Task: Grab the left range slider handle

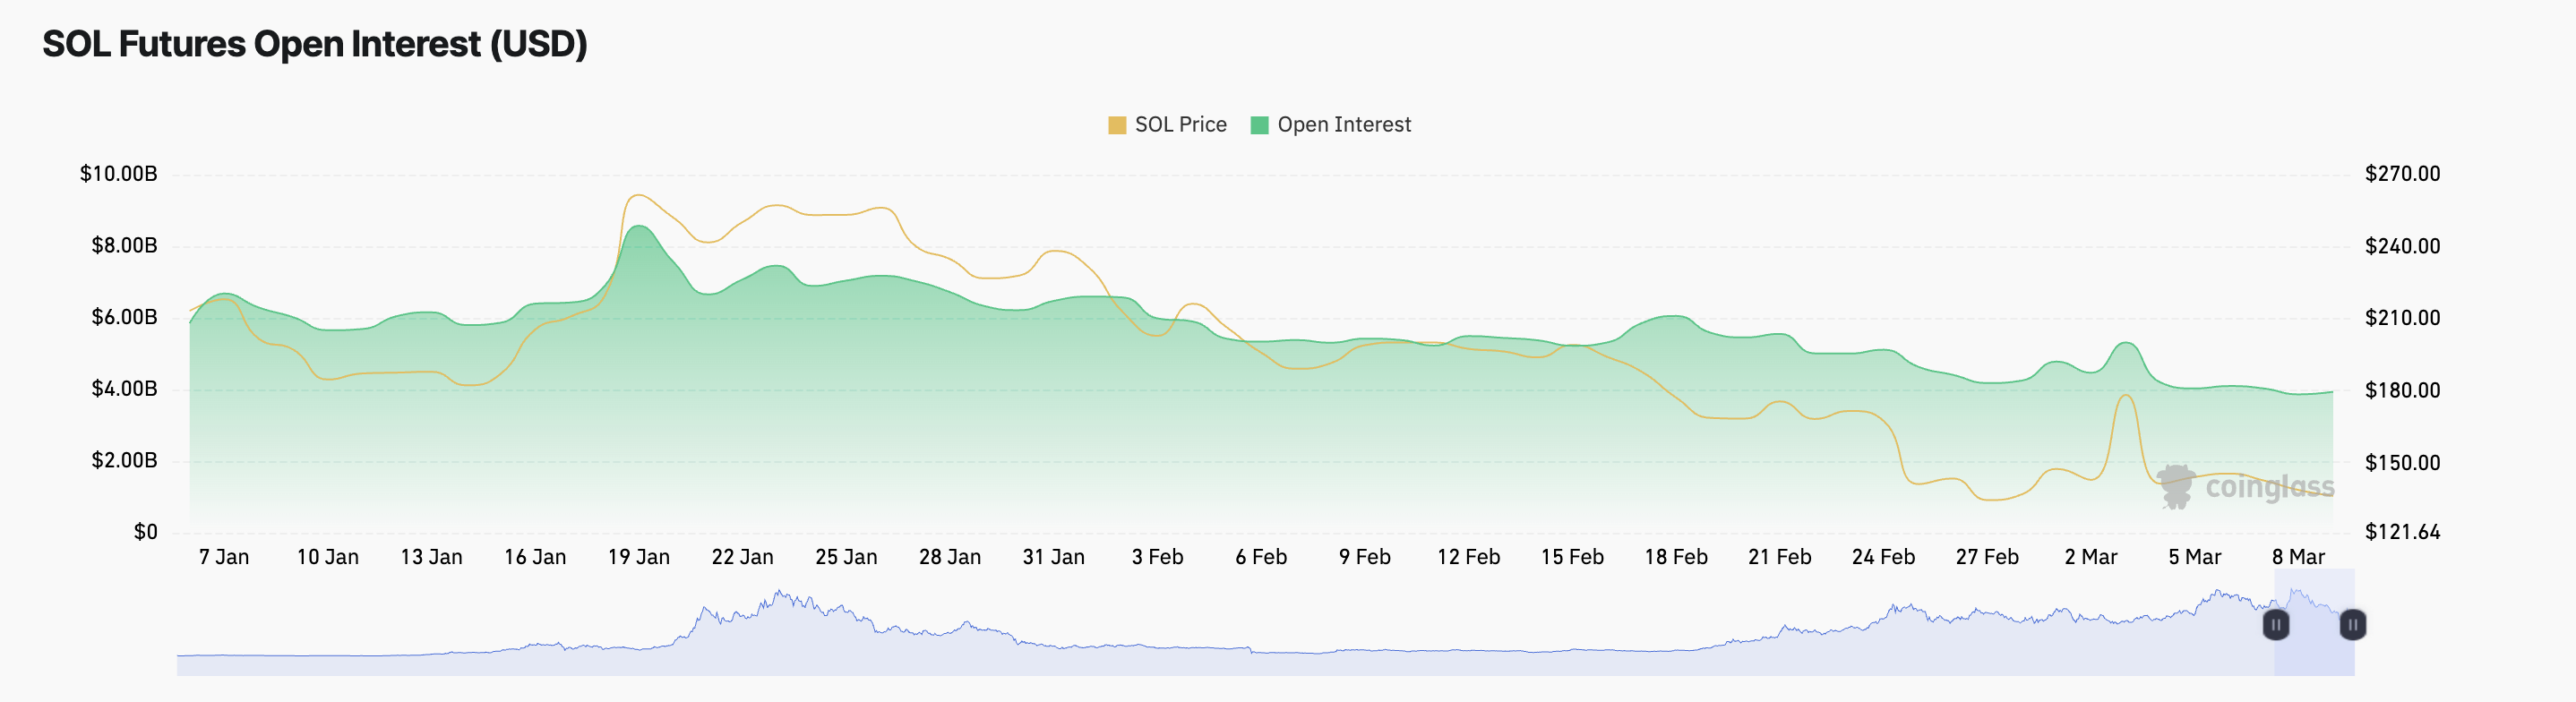Action: (2275, 625)
